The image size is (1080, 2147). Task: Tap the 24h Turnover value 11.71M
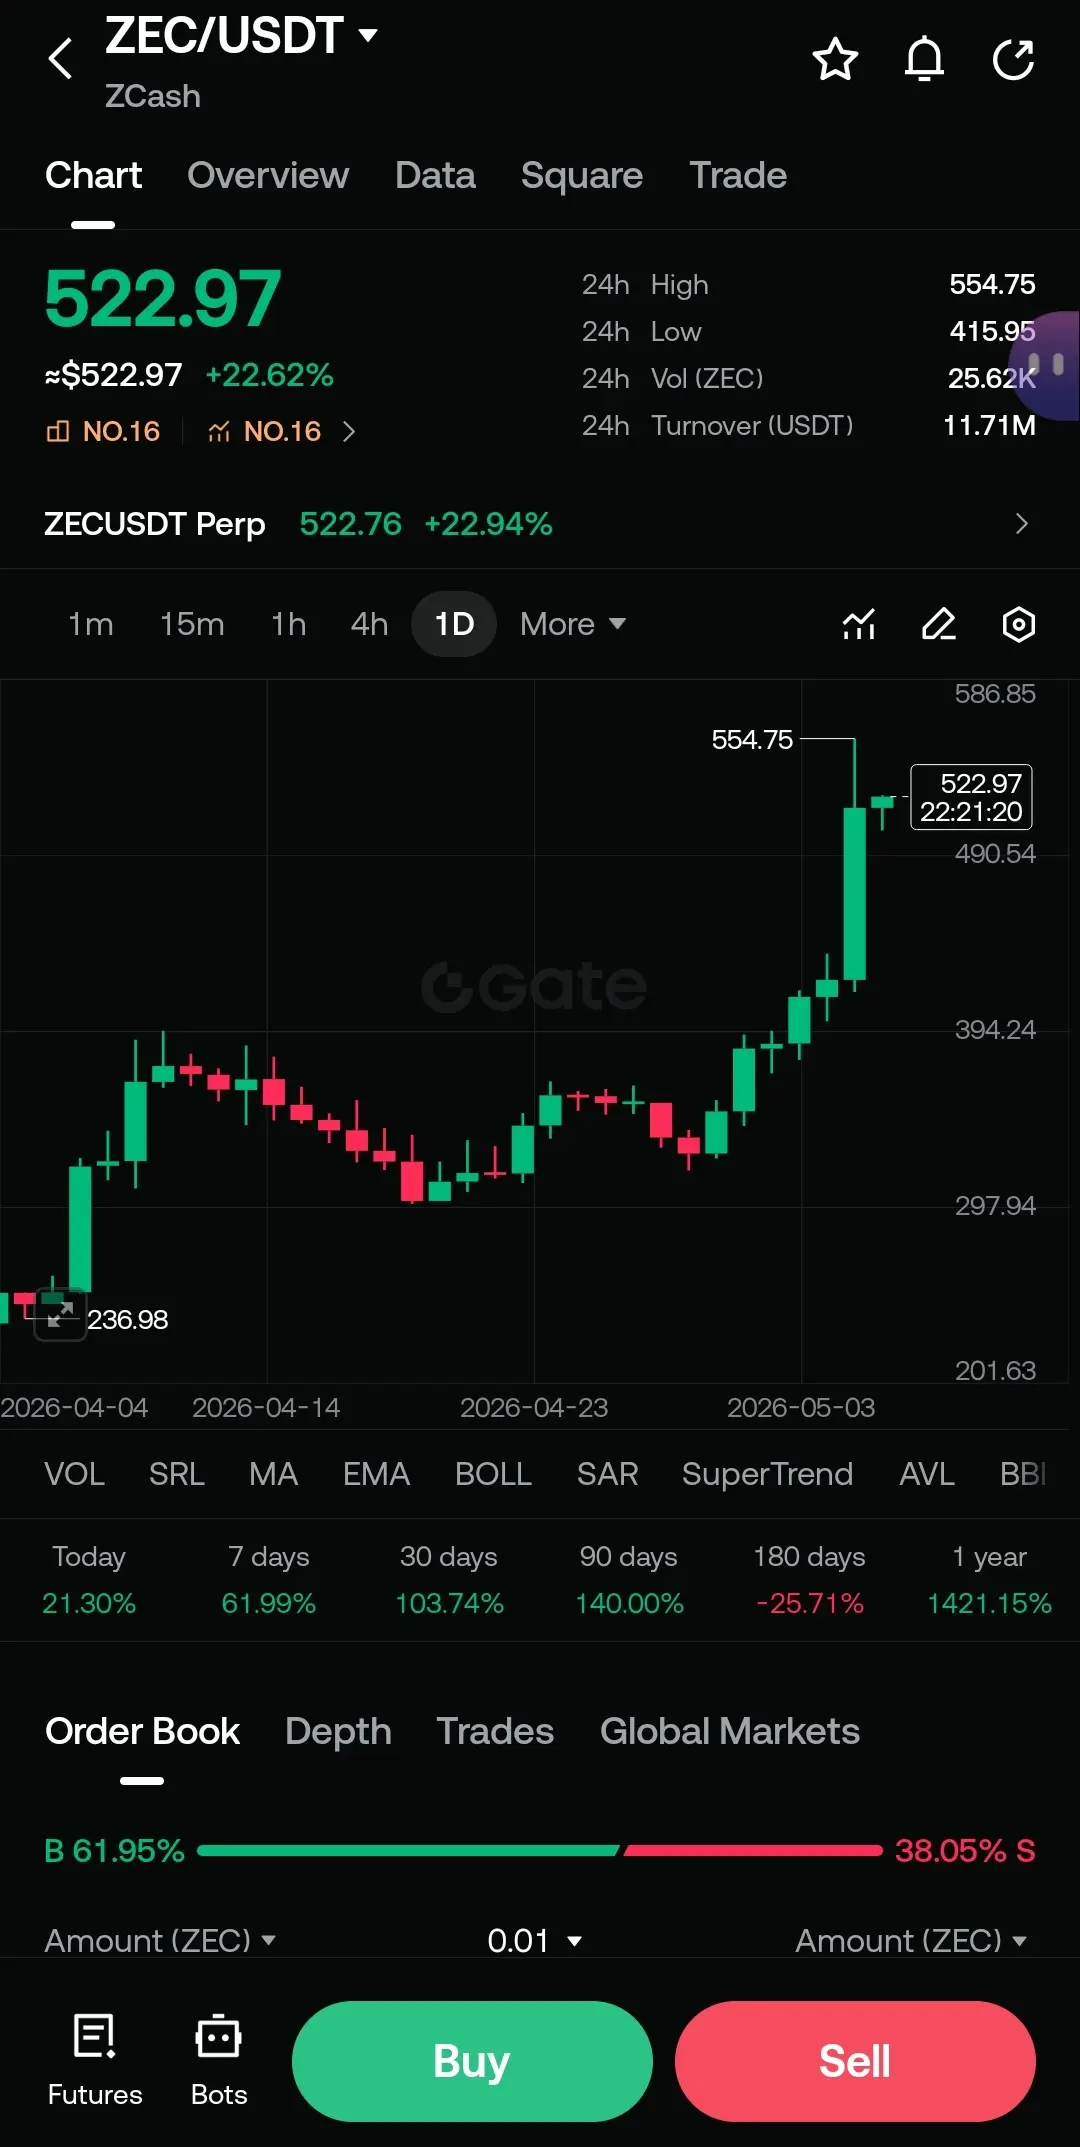(989, 425)
